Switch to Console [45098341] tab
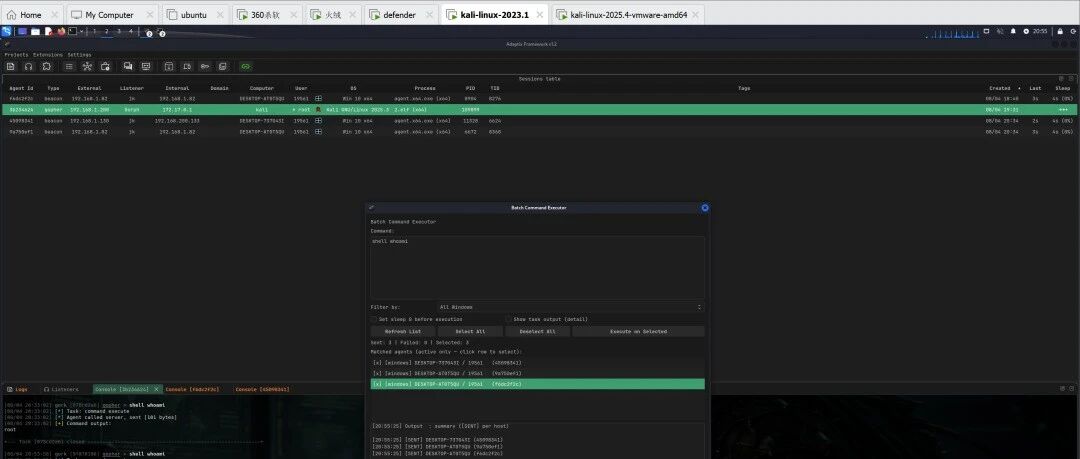This screenshot has height=459, width=1080. (x=262, y=389)
